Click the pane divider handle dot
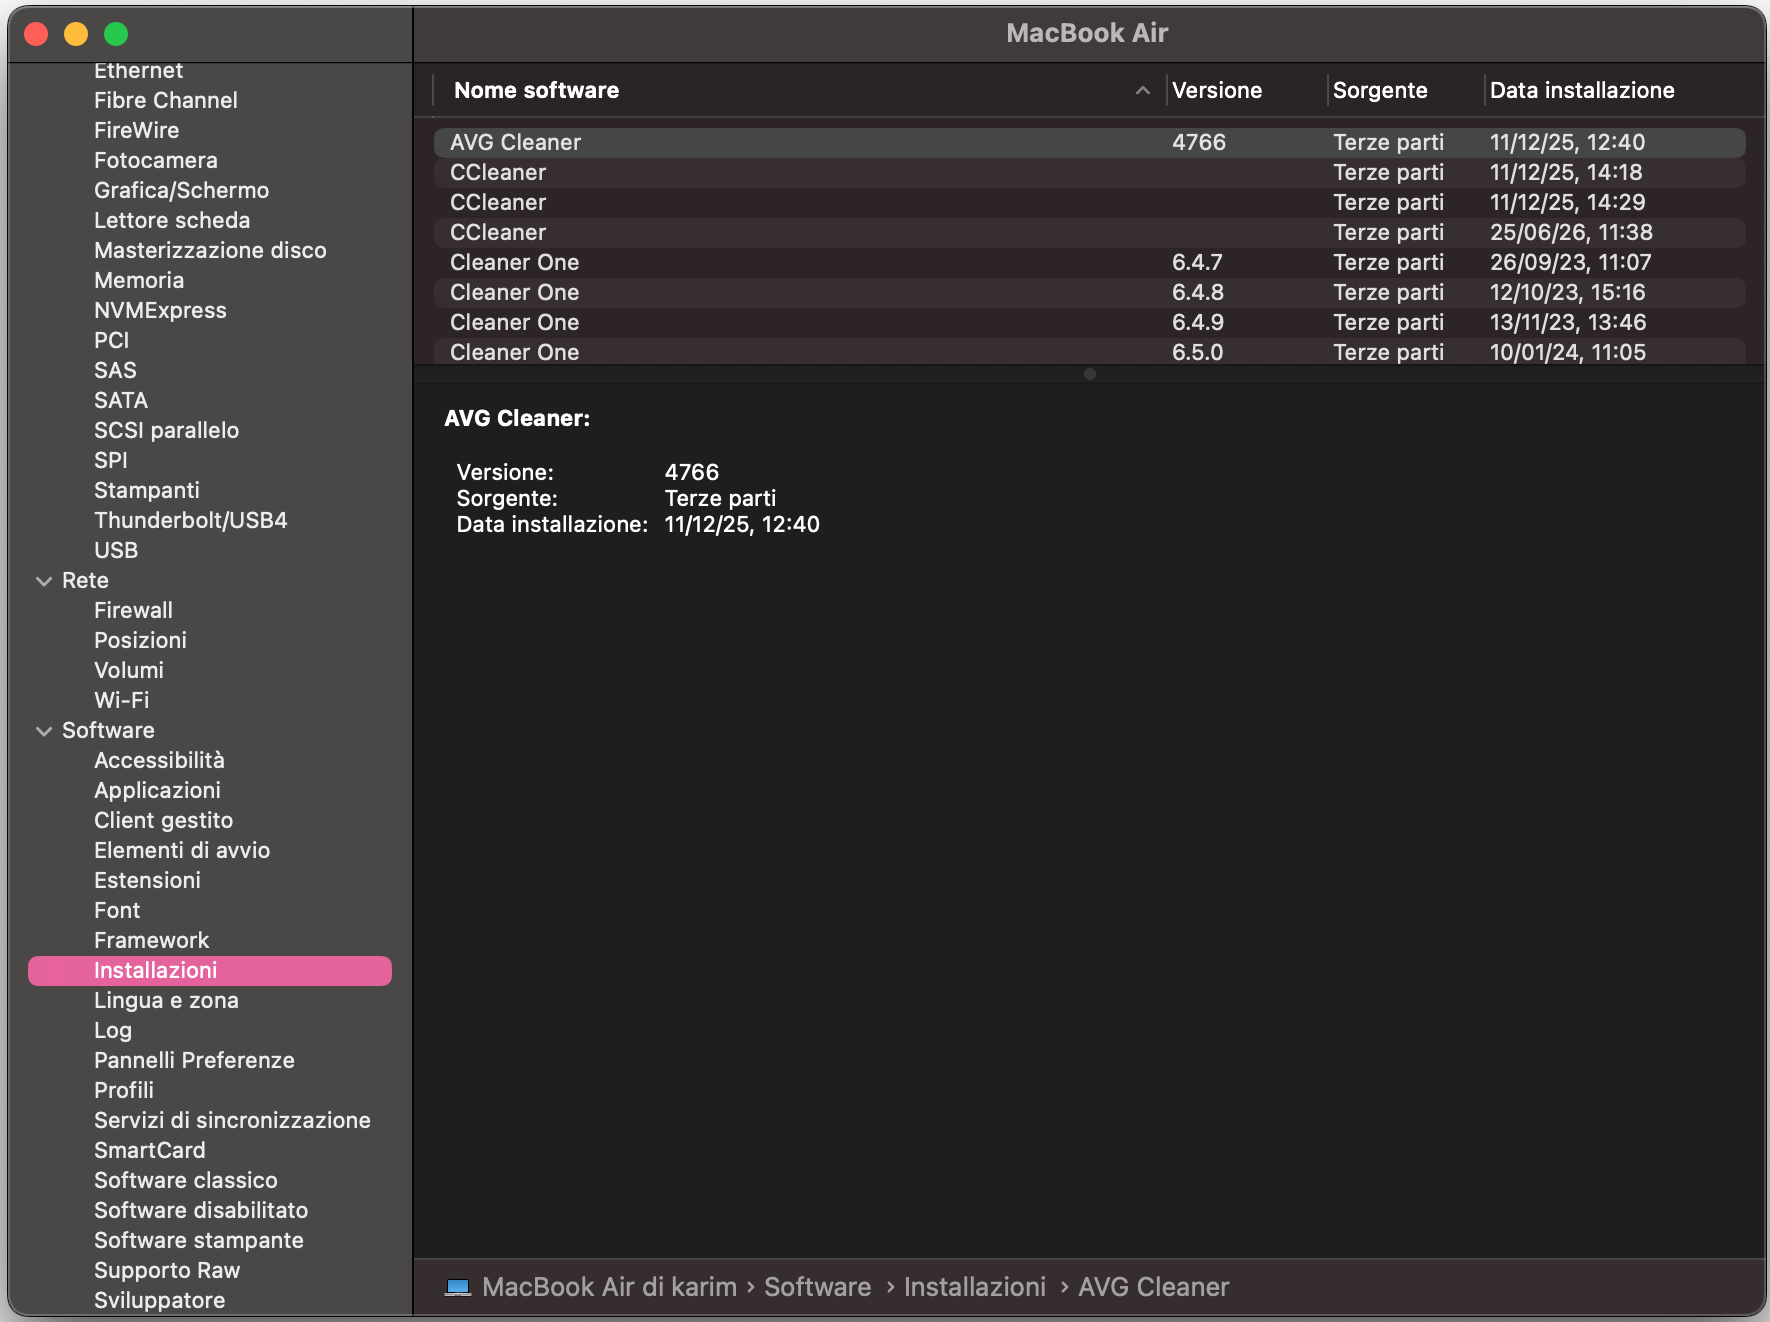1770x1322 pixels. pos(1090,374)
